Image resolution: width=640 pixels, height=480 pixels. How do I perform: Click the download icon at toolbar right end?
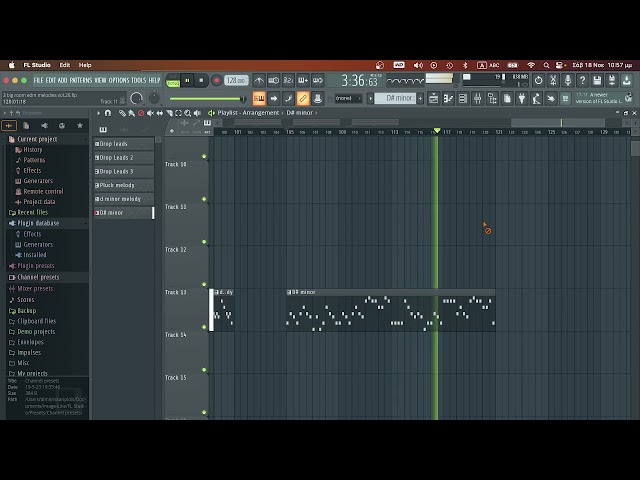pos(627,80)
